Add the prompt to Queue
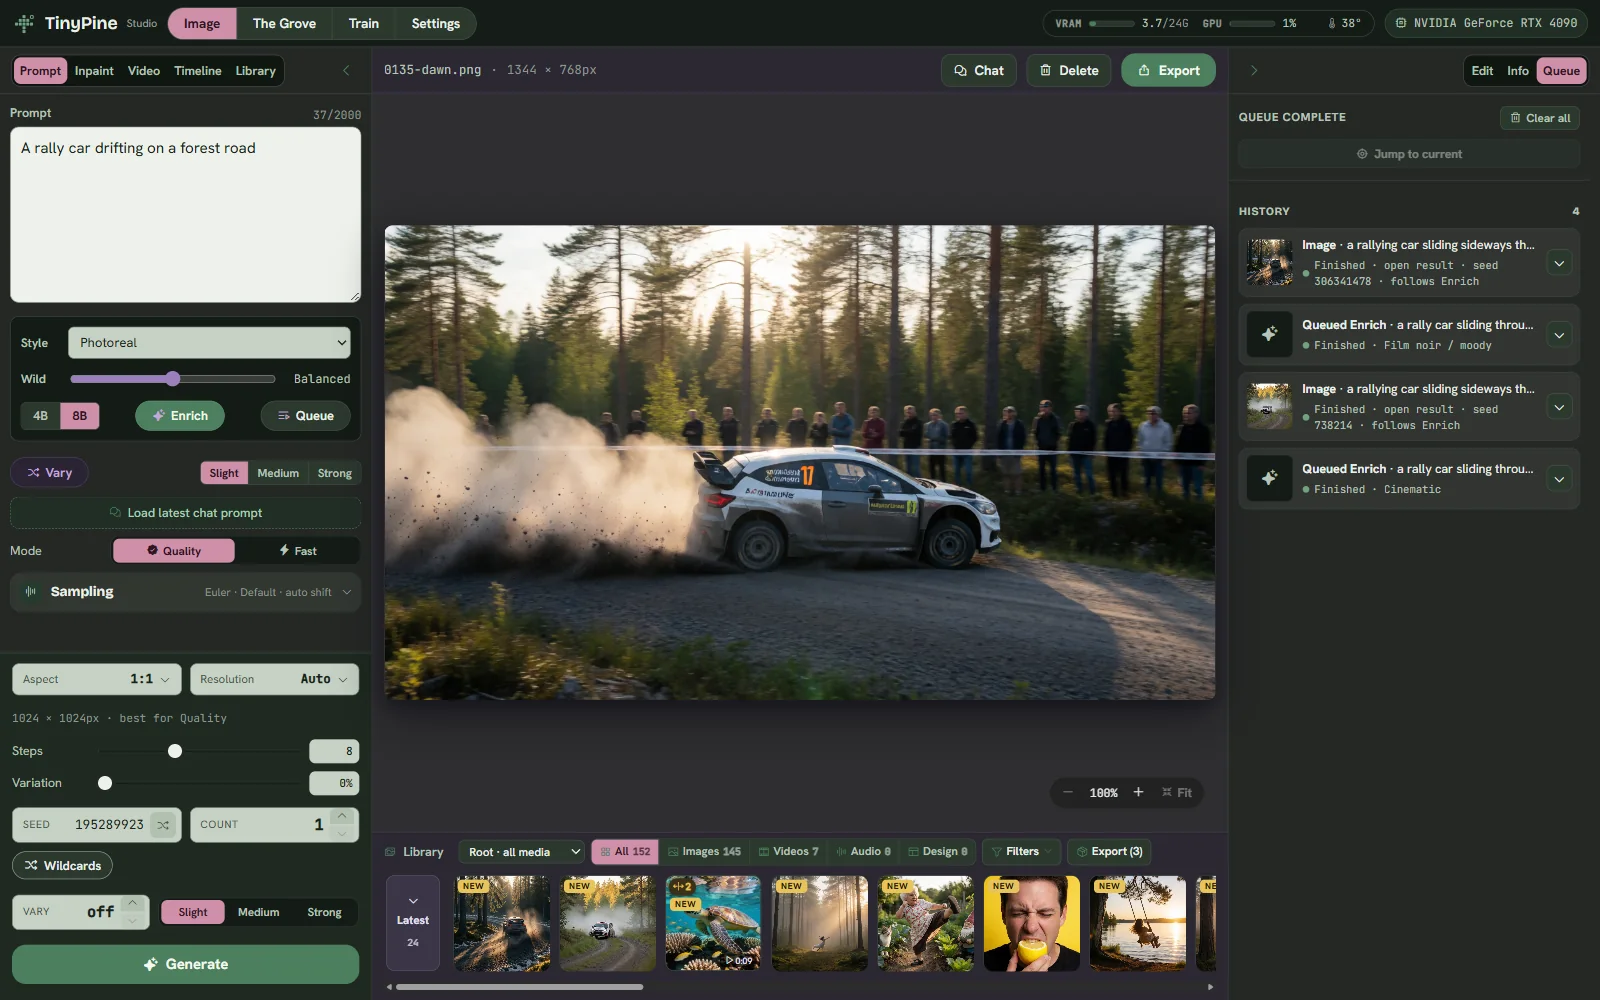The height and width of the screenshot is (1000, 1600). coord(306,416)
